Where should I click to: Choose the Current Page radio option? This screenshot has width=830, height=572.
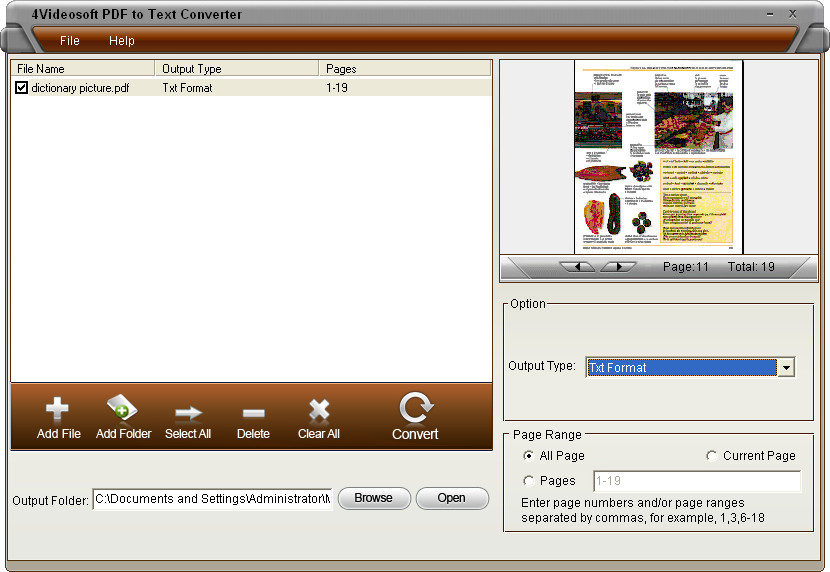(711, 456)
